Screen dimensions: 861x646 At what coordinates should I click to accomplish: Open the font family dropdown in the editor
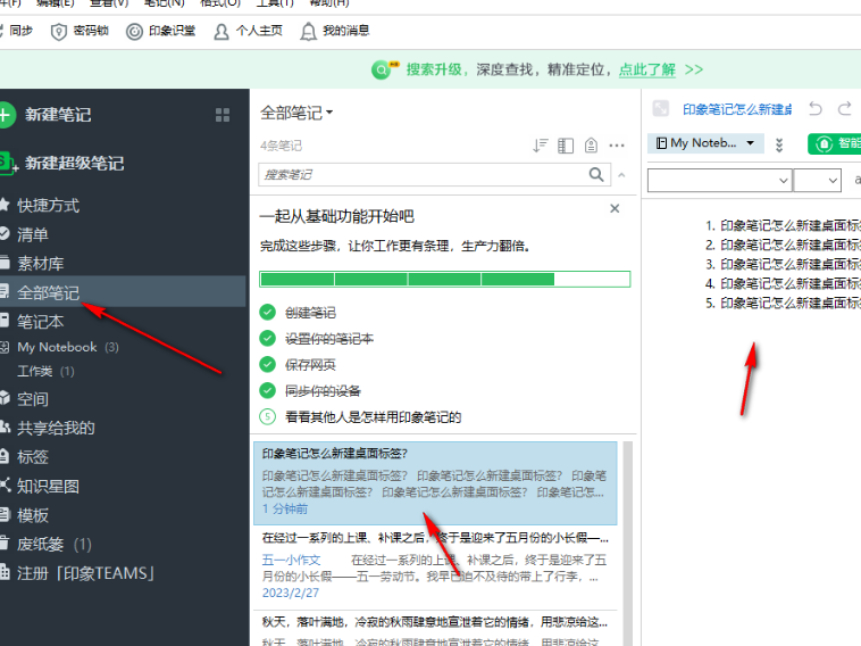click(720, 180)
